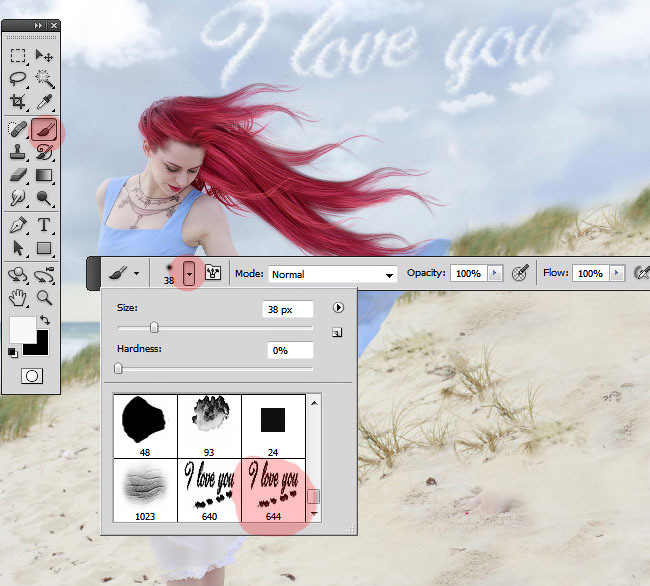650x586 pixels.
Task: Click the brush list scroll up arrow
Action: pos(314,403)
